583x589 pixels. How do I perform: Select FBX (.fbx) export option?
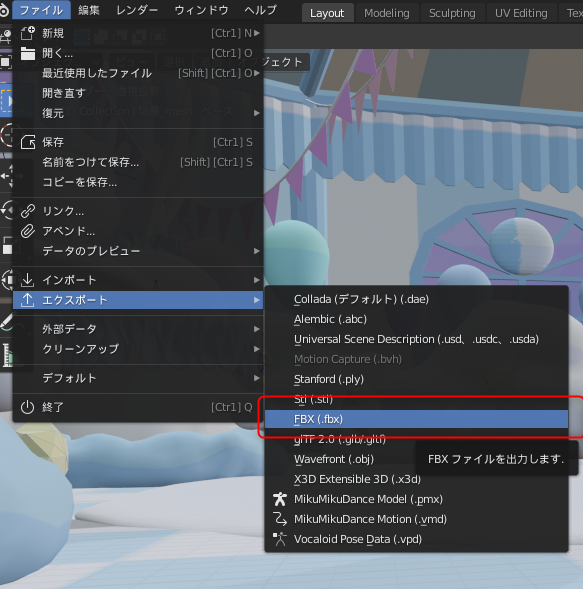pyautogui.click(x=416, y=419)
